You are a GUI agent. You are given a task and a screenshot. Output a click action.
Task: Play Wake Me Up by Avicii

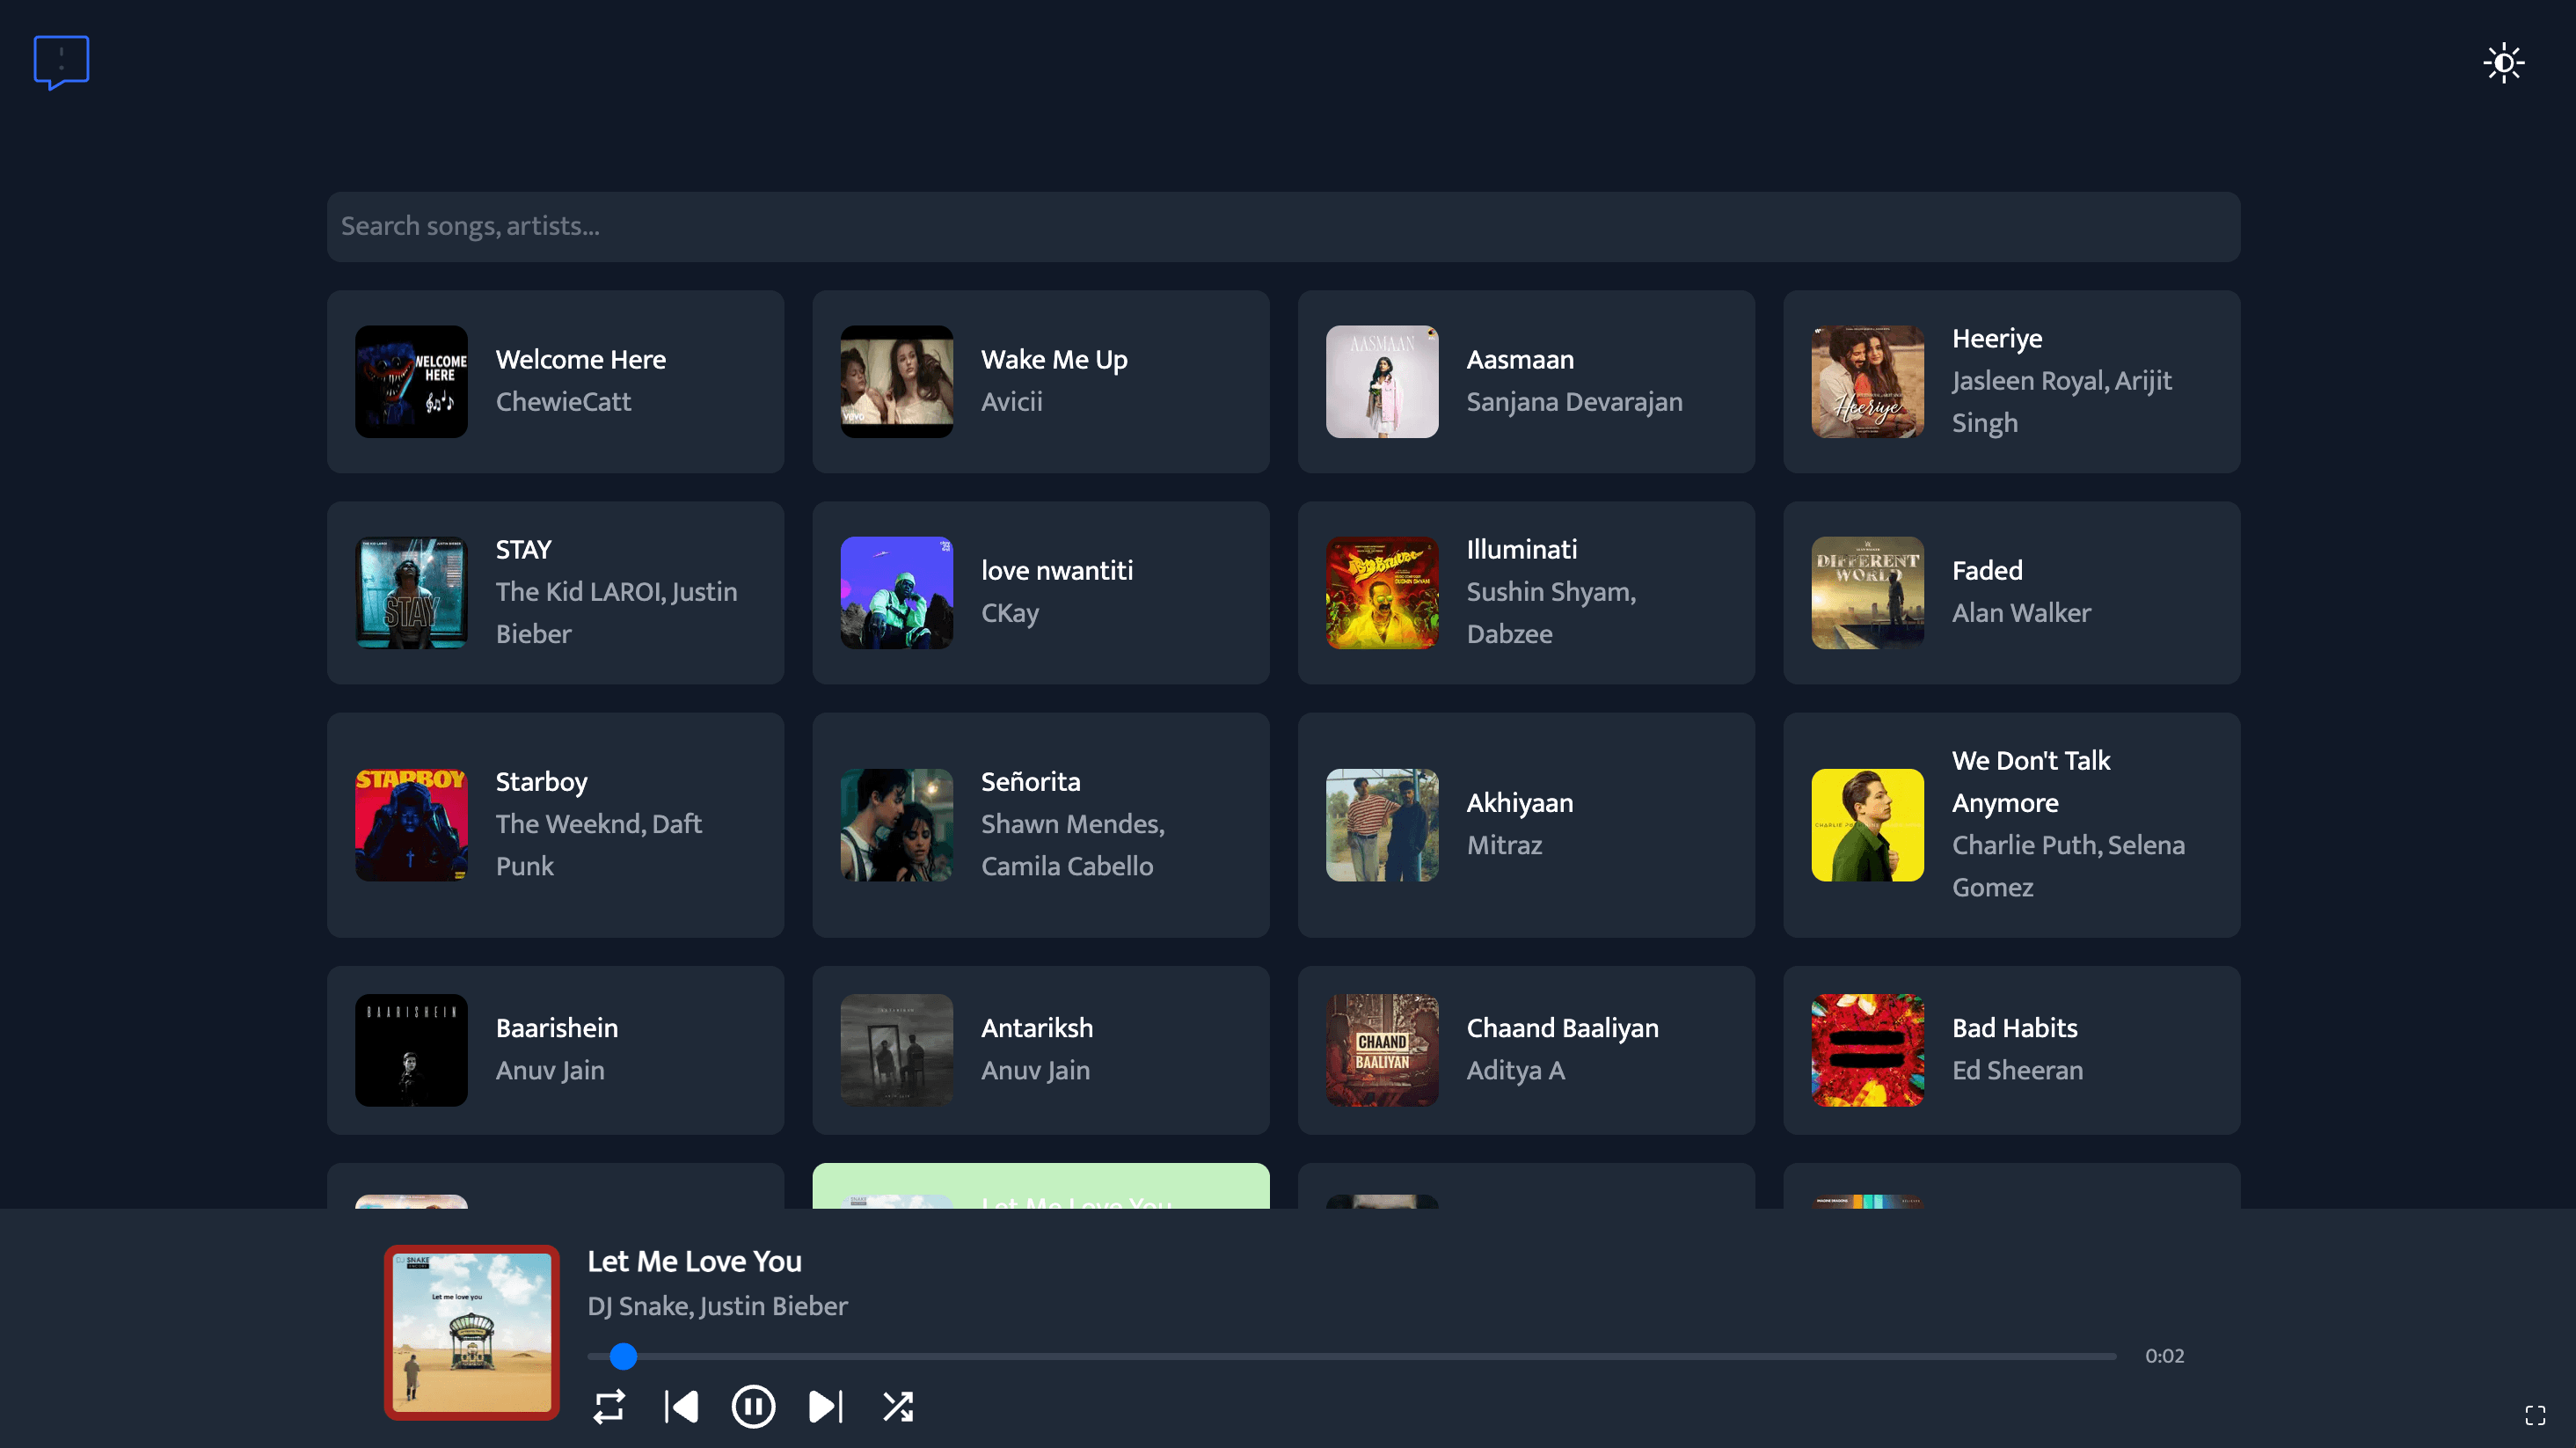pyautogui.click(x=1040, y=381)
